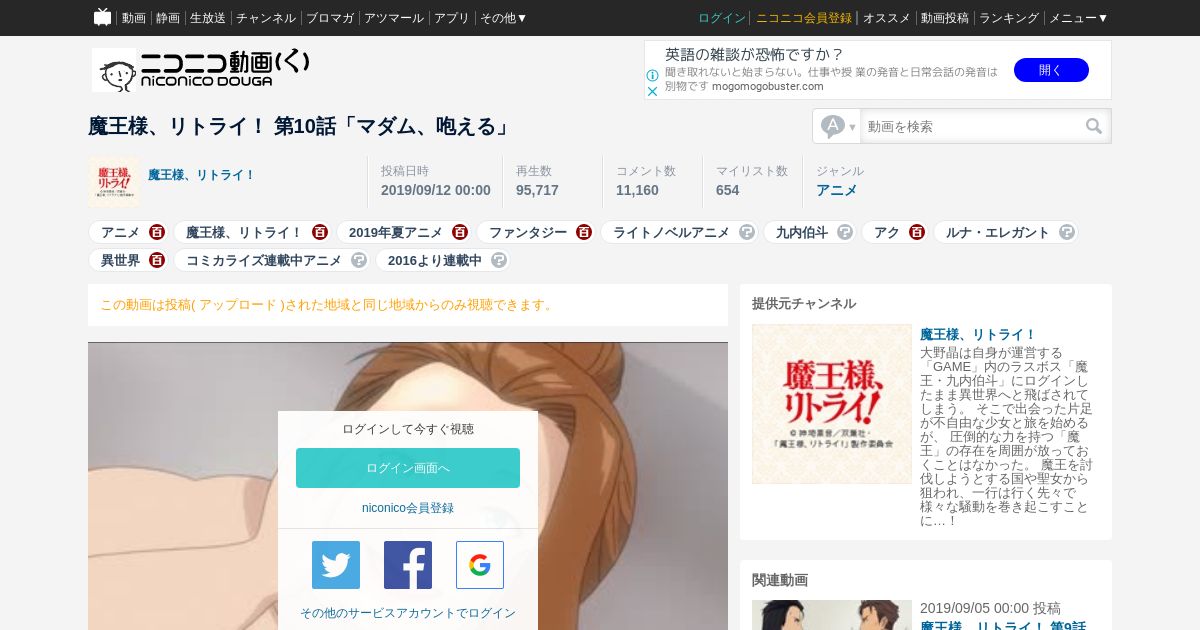This screenshot has height=630, width=1200.
Task: Select the ファンタジー tag
Action: tap(528, 232)
